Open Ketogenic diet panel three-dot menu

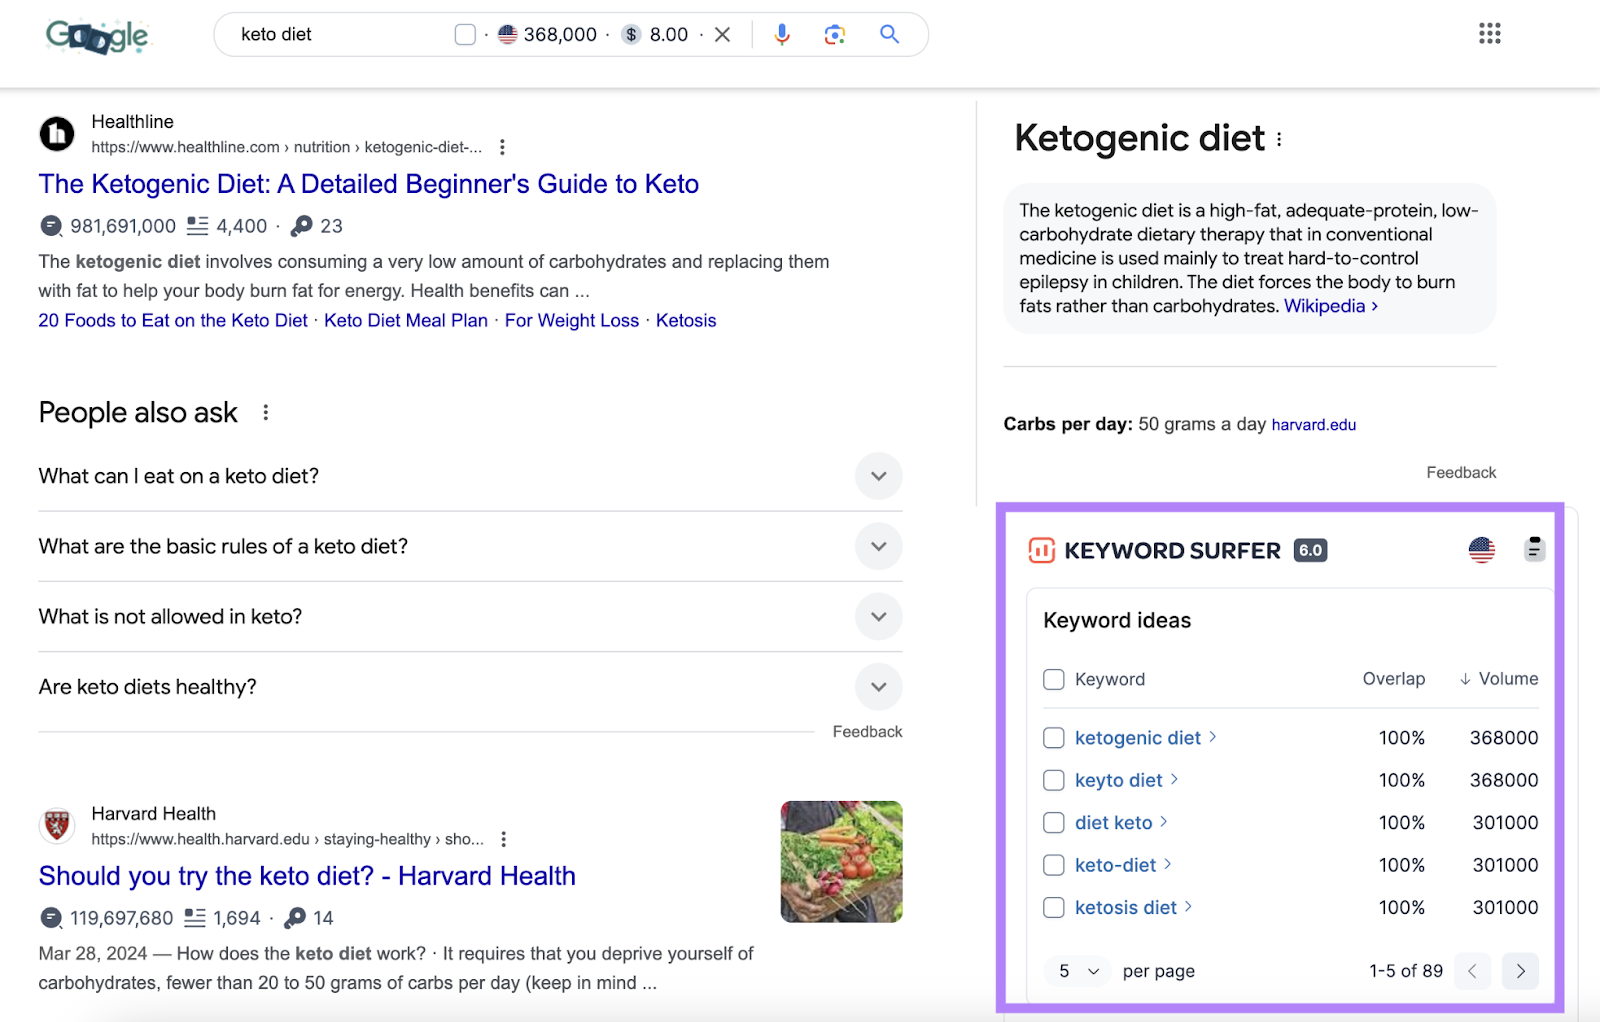[x=1279, y=140]
